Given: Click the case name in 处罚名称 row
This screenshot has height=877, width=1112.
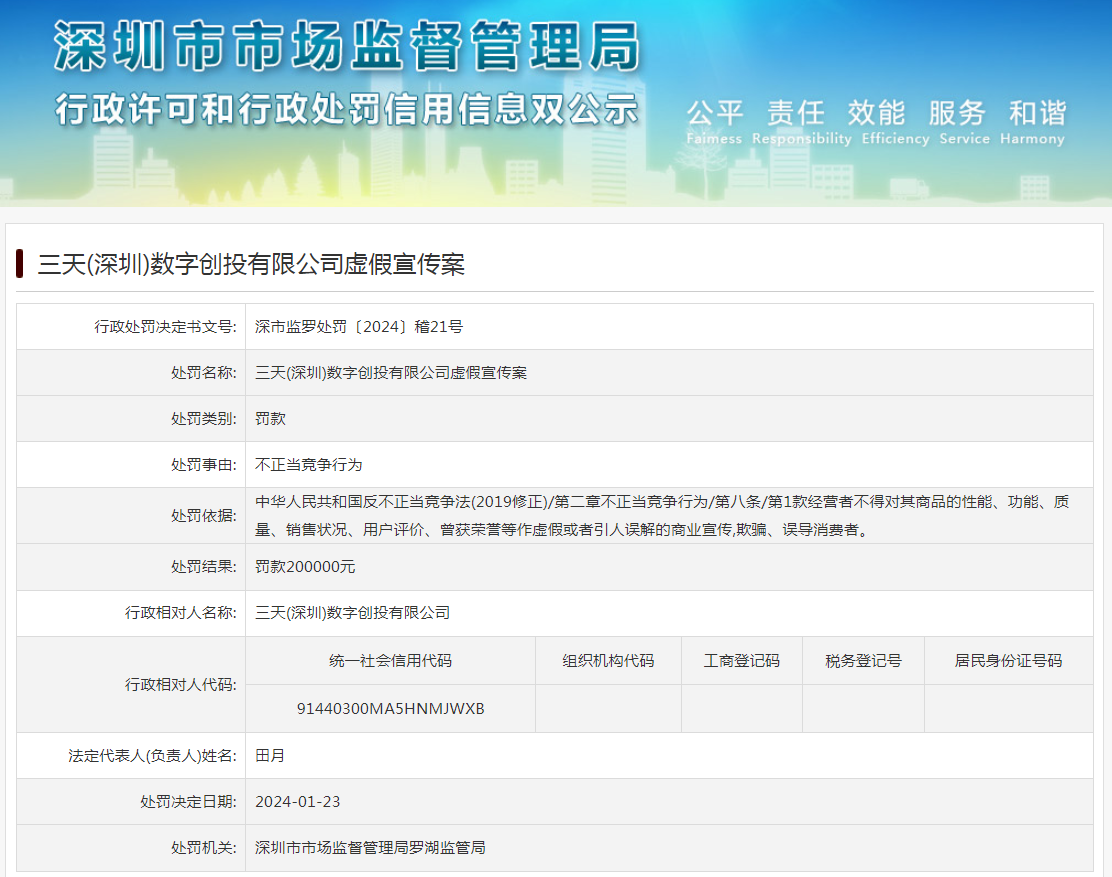Looking at the screenshot, I should [x=391, y=372].
